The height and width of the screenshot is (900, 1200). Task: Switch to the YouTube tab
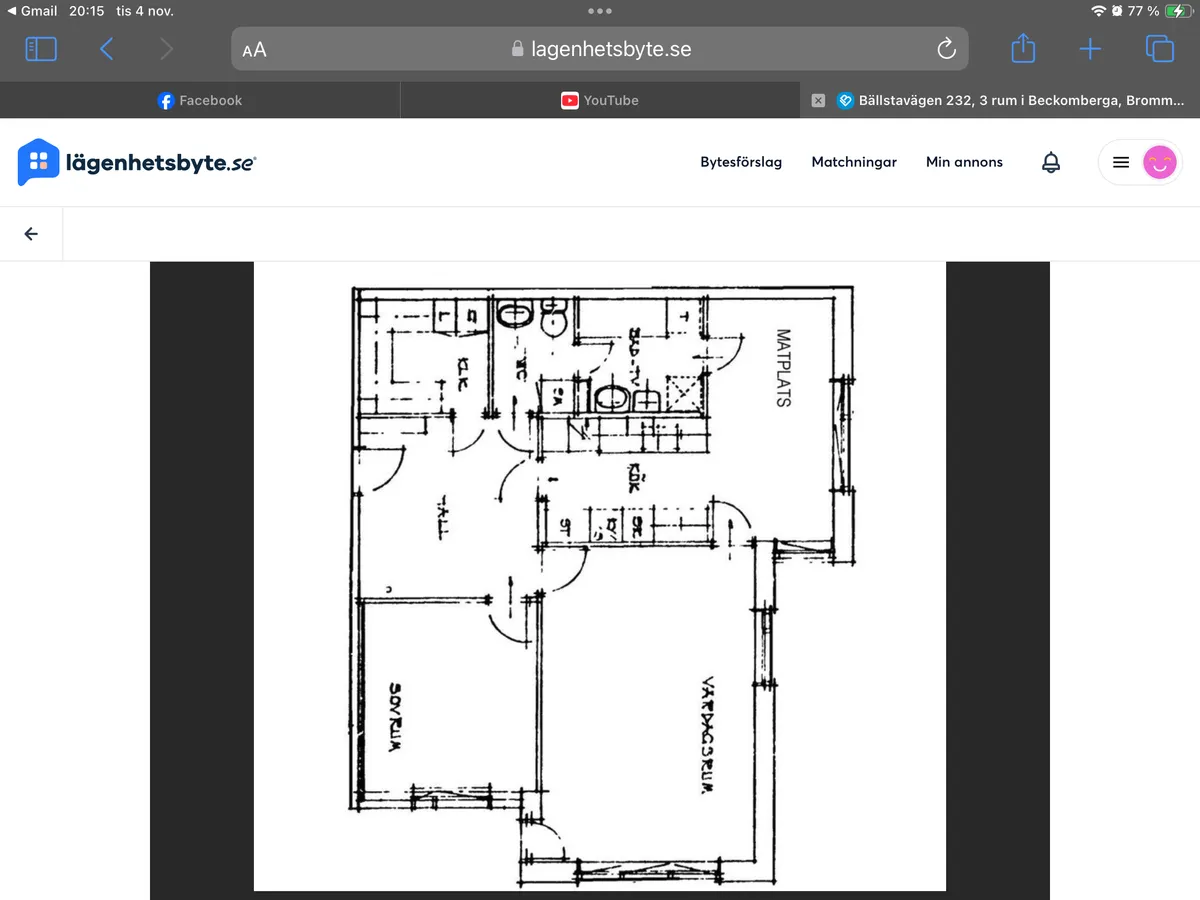coord(600,100)
